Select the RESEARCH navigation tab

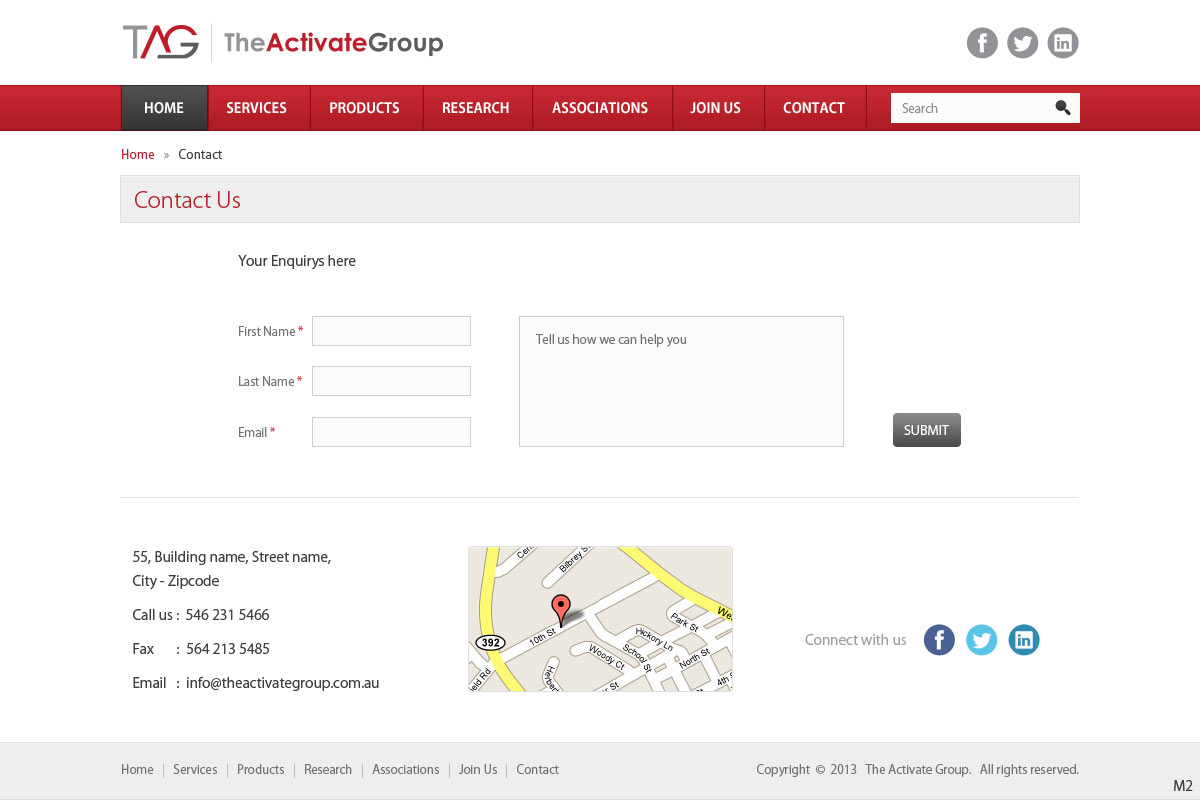coord(476,108)
